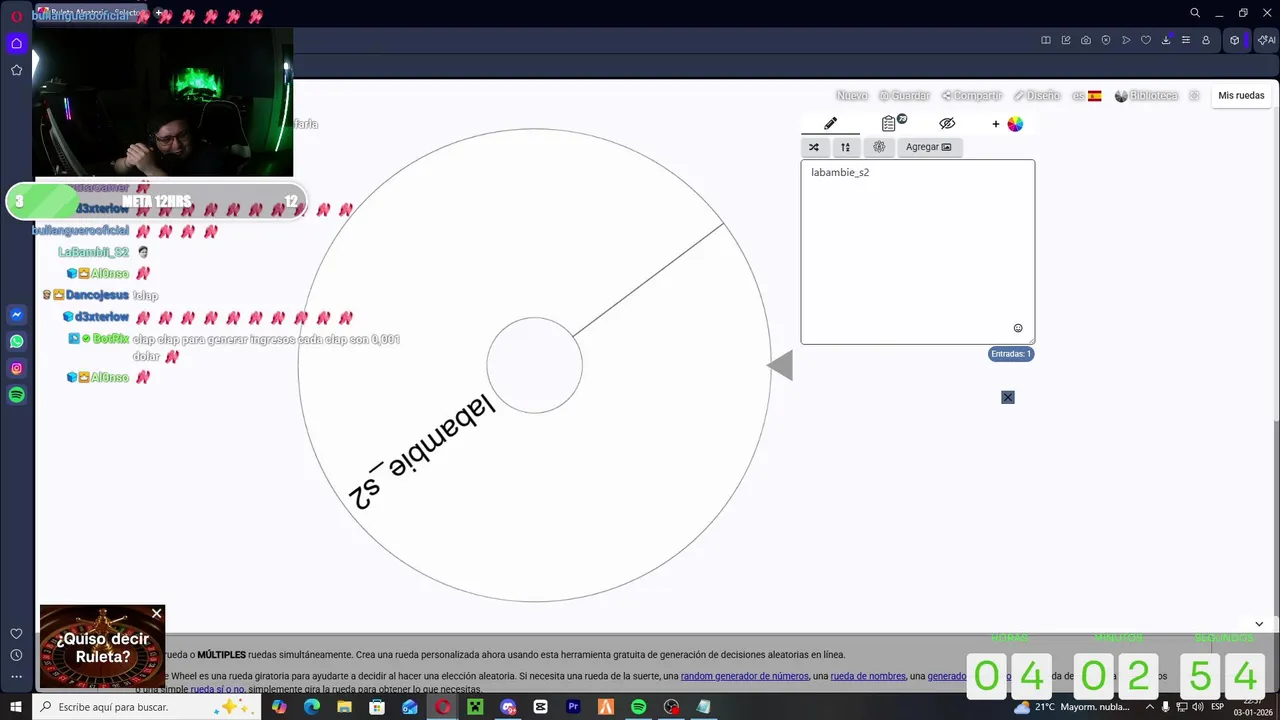This screenshot has height=720, width=1280.
Task: Click the Entradas: 1 badge
Action: pyautogui.click(x=1011, y=354)
